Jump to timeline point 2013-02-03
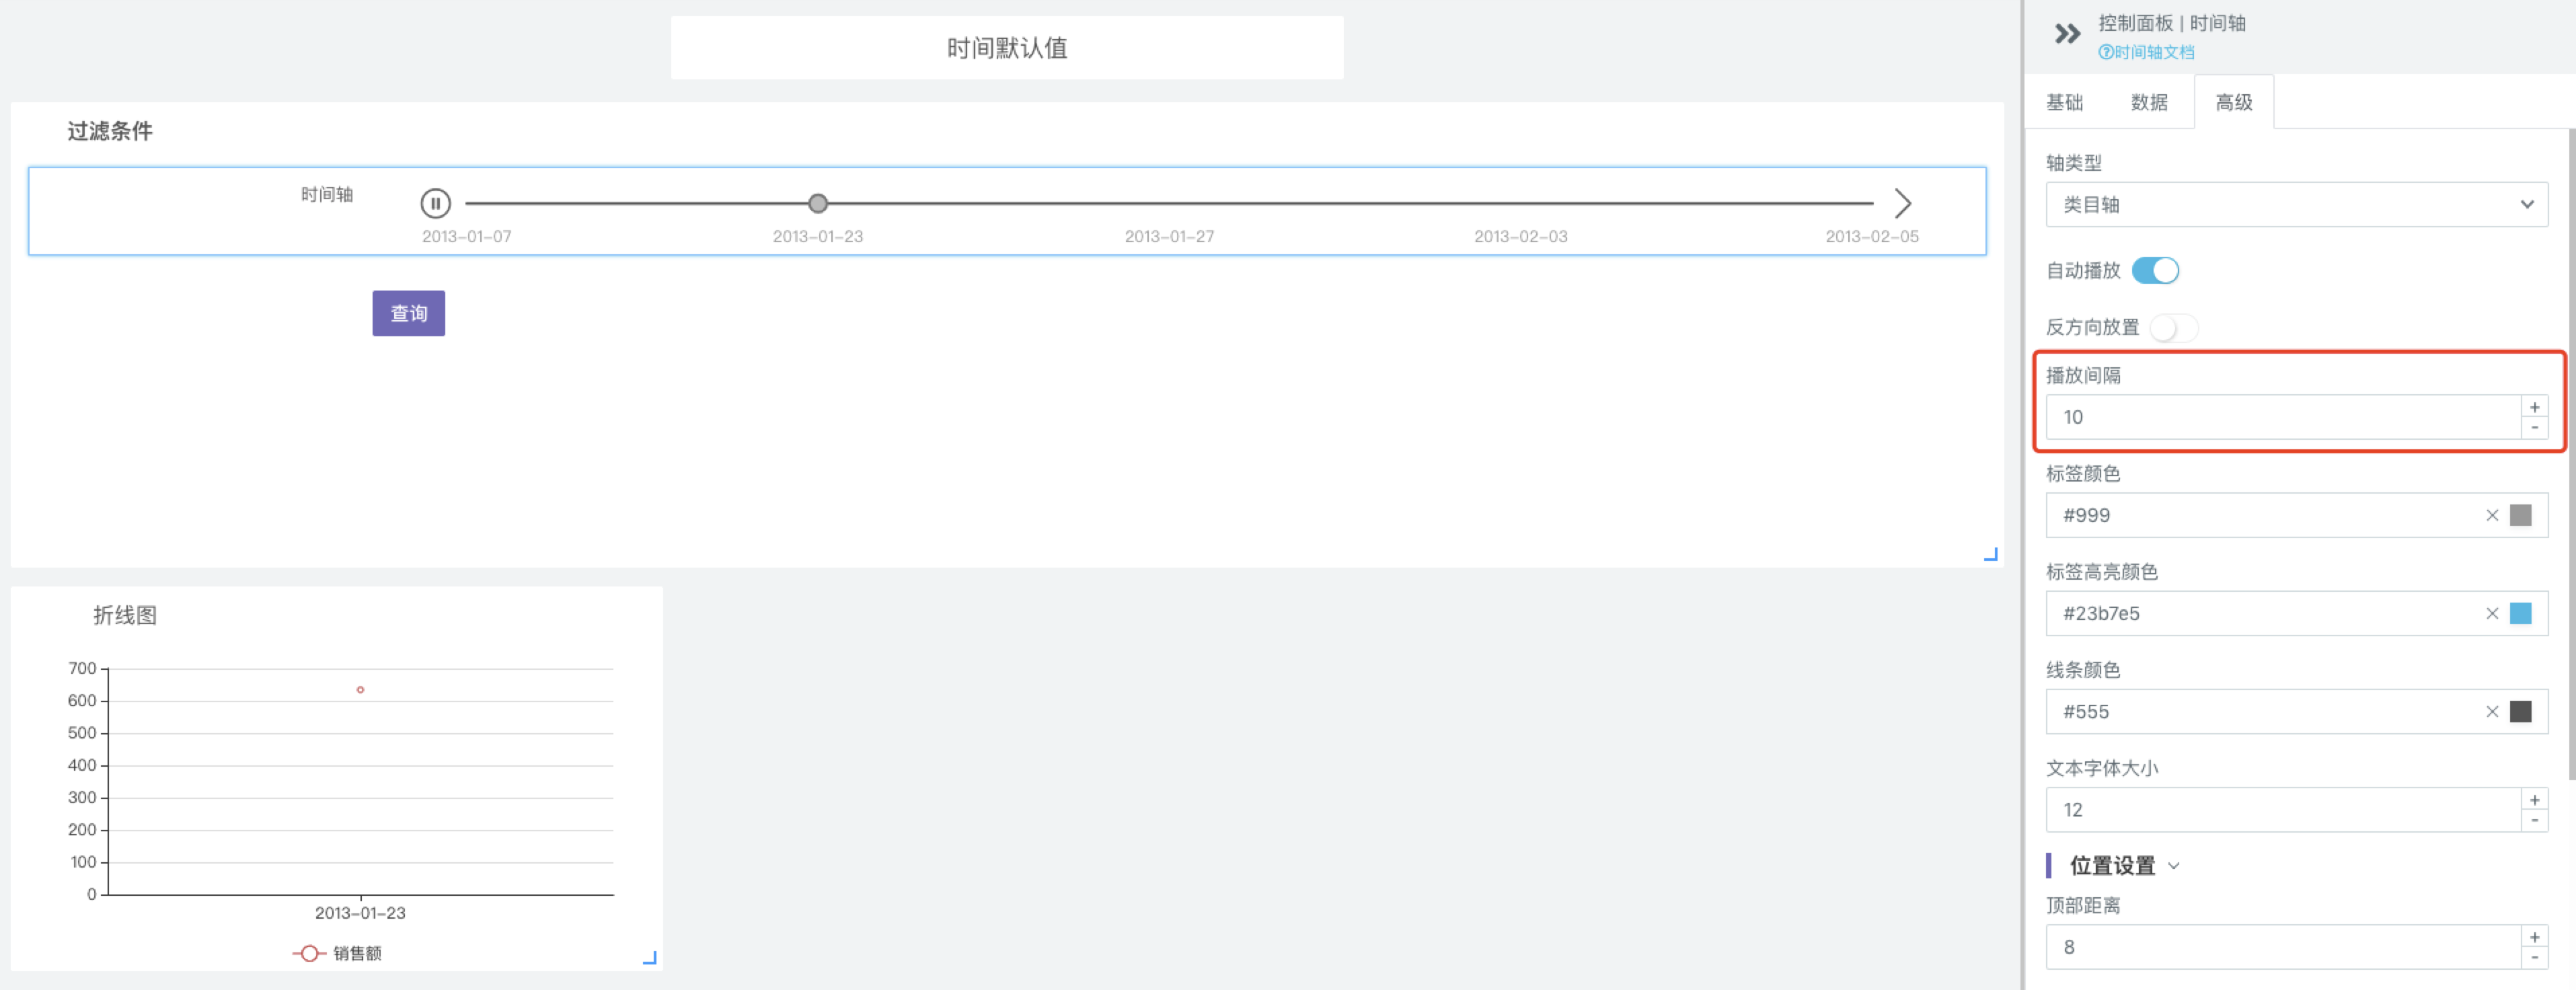This screenshot has width=2576, height=990. tap(1520, 236)
